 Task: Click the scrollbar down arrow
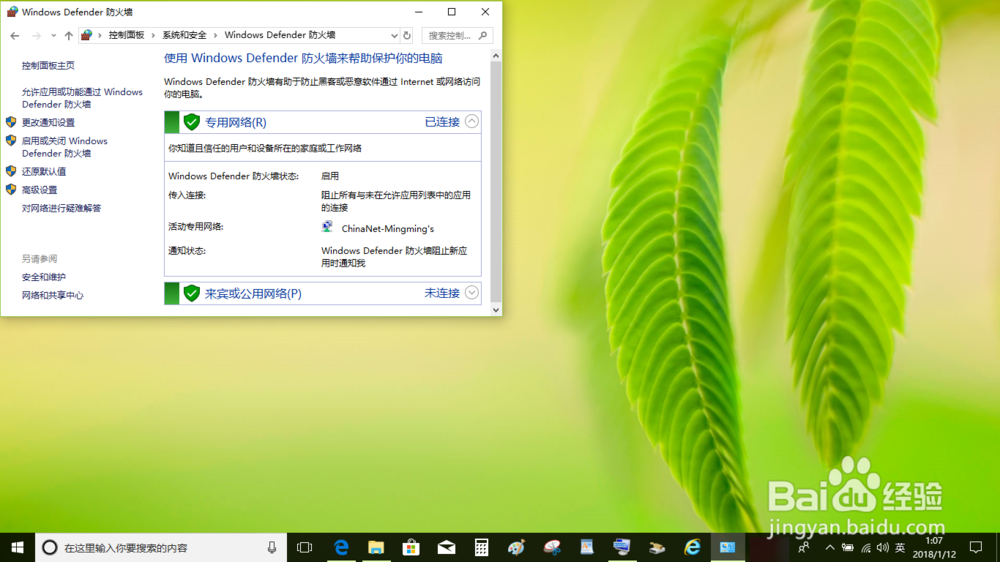(x=496, y=310)
